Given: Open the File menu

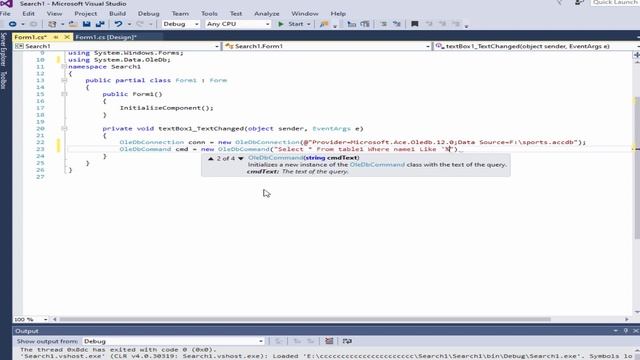Looking at the screenshot, I should (5, 13).
